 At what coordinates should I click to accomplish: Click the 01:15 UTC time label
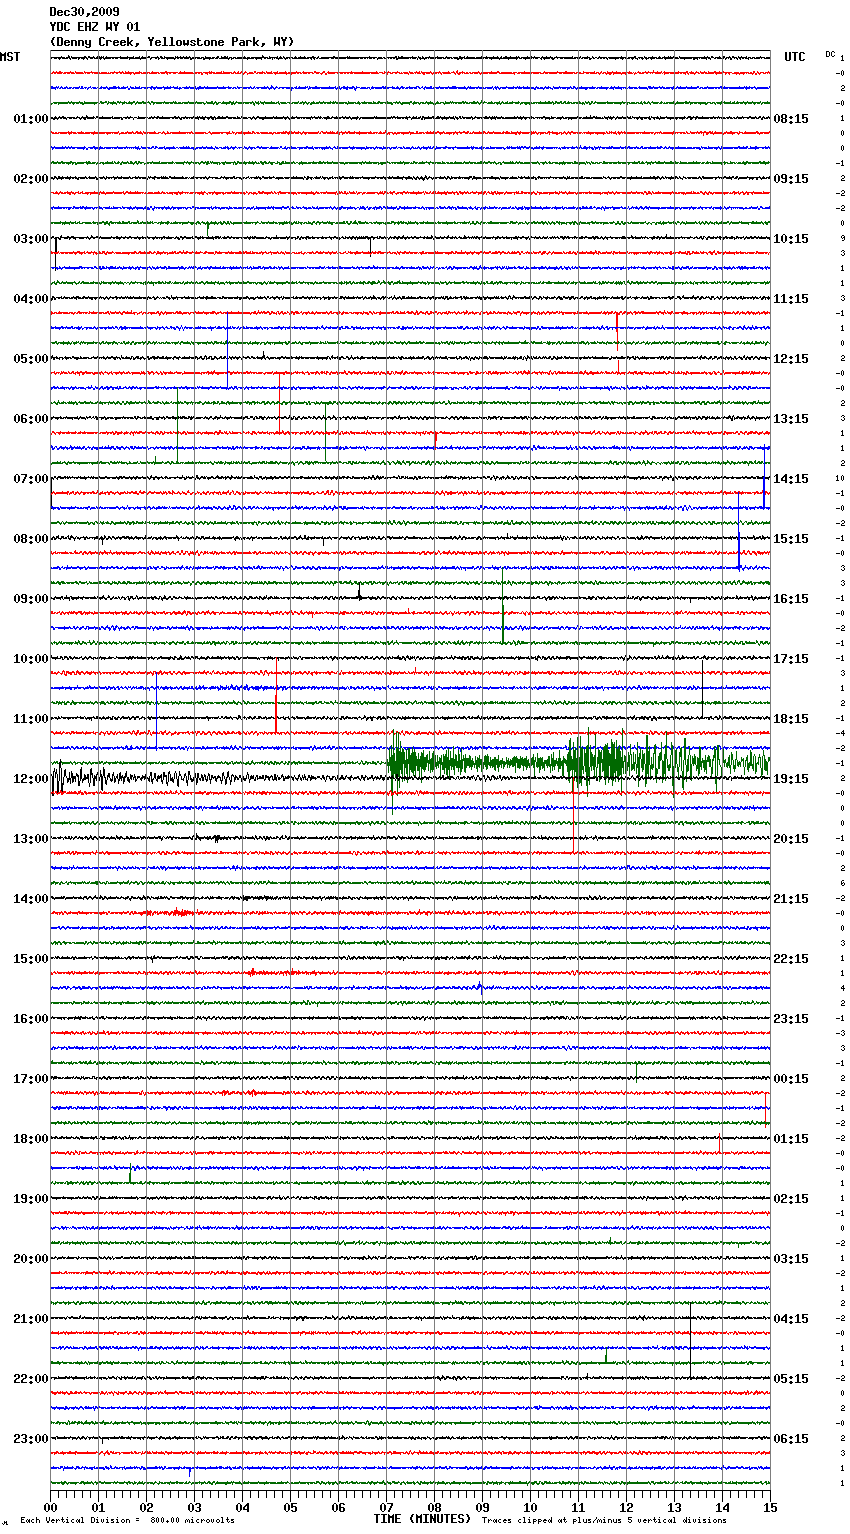[791, 1139]
